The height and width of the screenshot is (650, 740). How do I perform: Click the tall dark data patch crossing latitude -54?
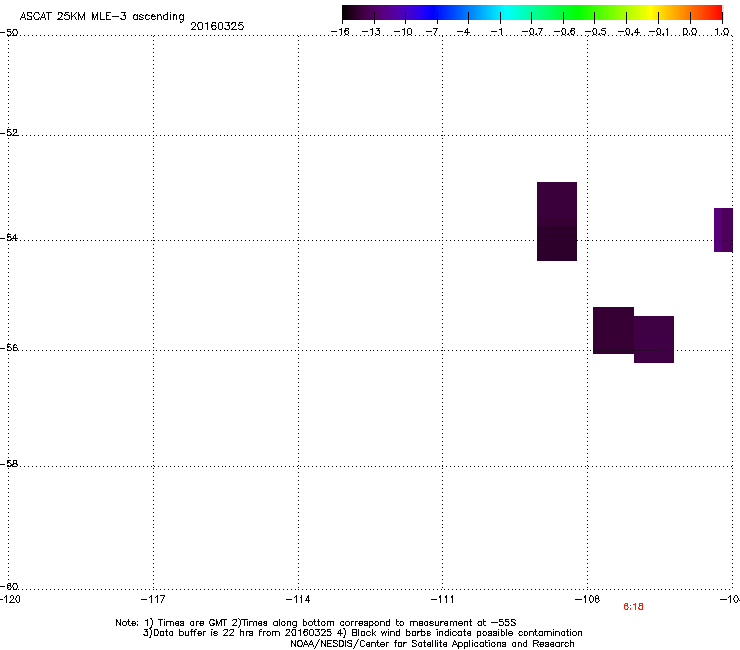click(557, 221)
